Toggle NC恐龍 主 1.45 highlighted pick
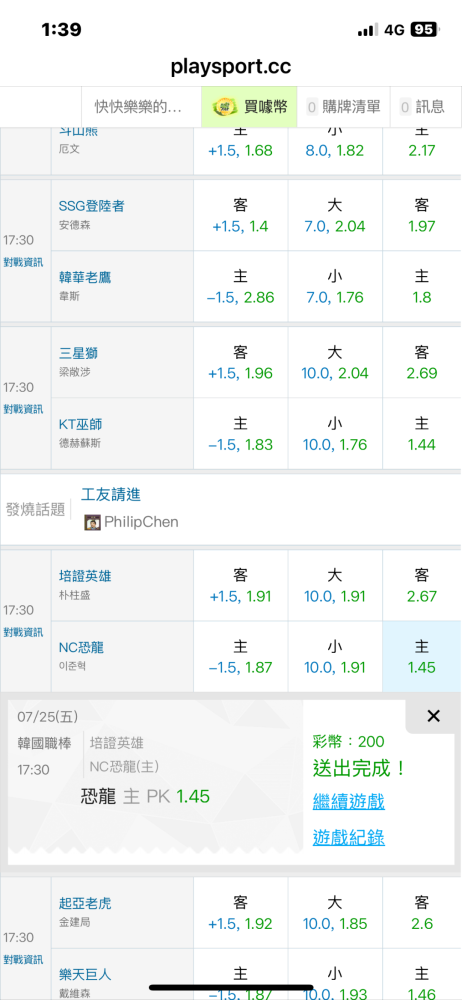The image size is (462, 1000). [x=422, y=656]
